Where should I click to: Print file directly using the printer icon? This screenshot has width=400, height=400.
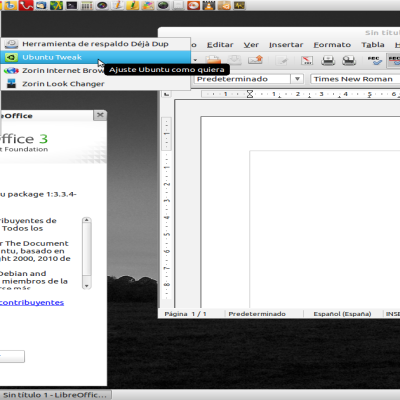(x=328, y=60)
